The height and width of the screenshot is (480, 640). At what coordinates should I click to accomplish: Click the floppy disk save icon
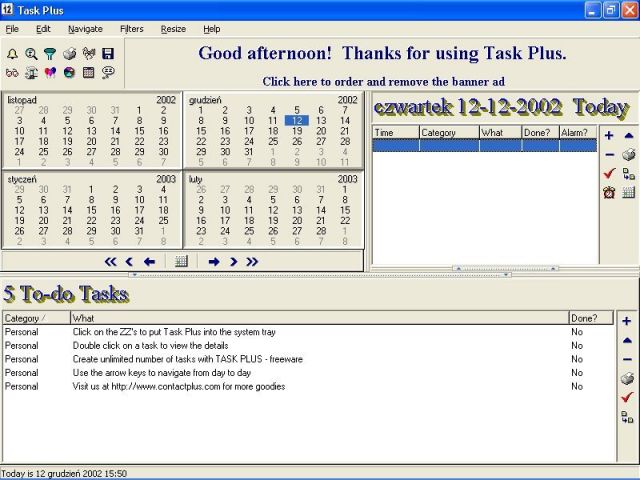click(x=108, y=54)
